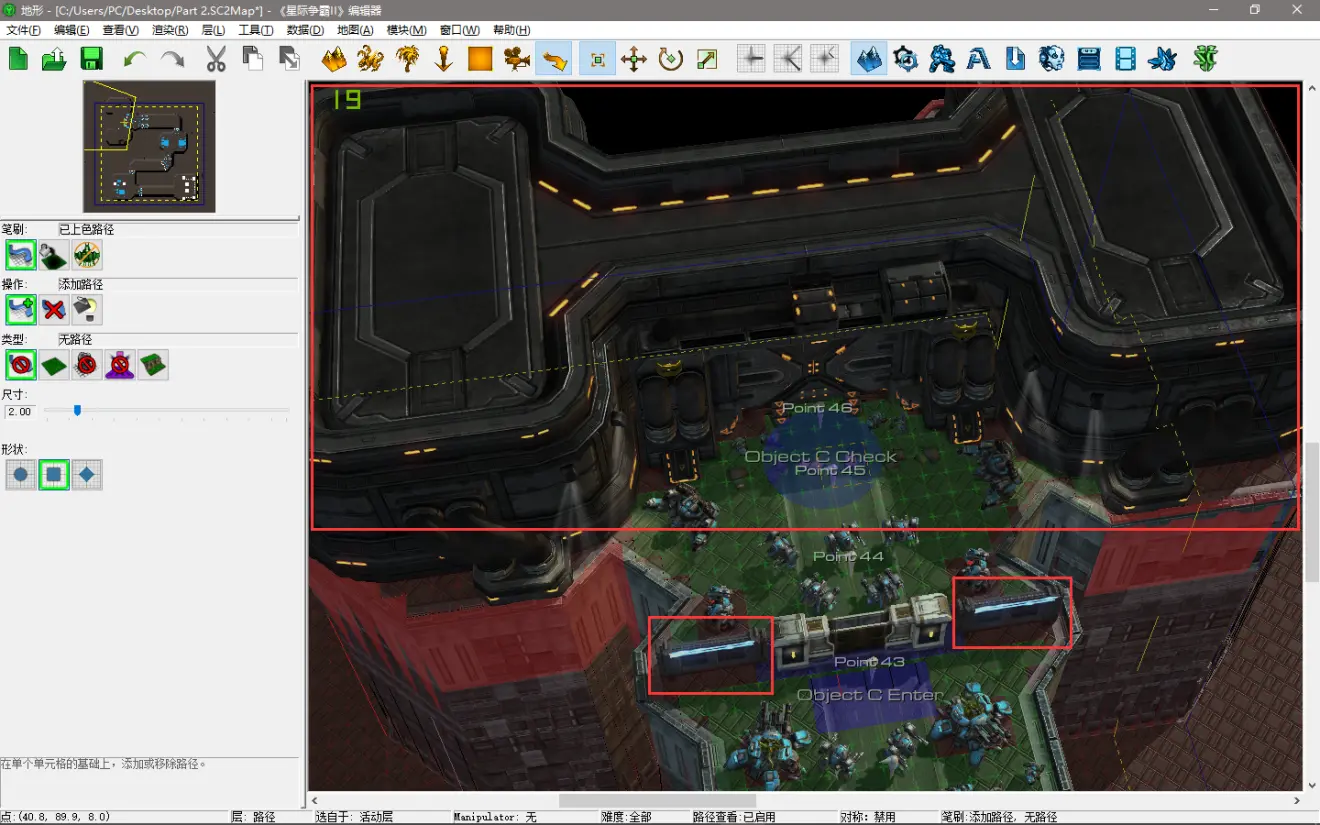The image size is (1320, 825).
Task: Open the 查看(V) menu
Action: click(x=121, y=30)
